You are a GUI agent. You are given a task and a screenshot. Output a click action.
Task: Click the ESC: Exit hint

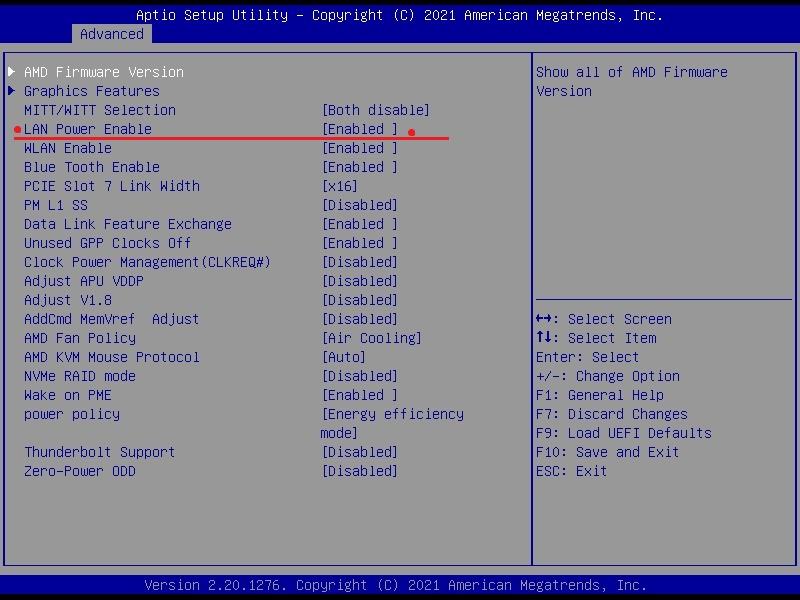point(571,471)
